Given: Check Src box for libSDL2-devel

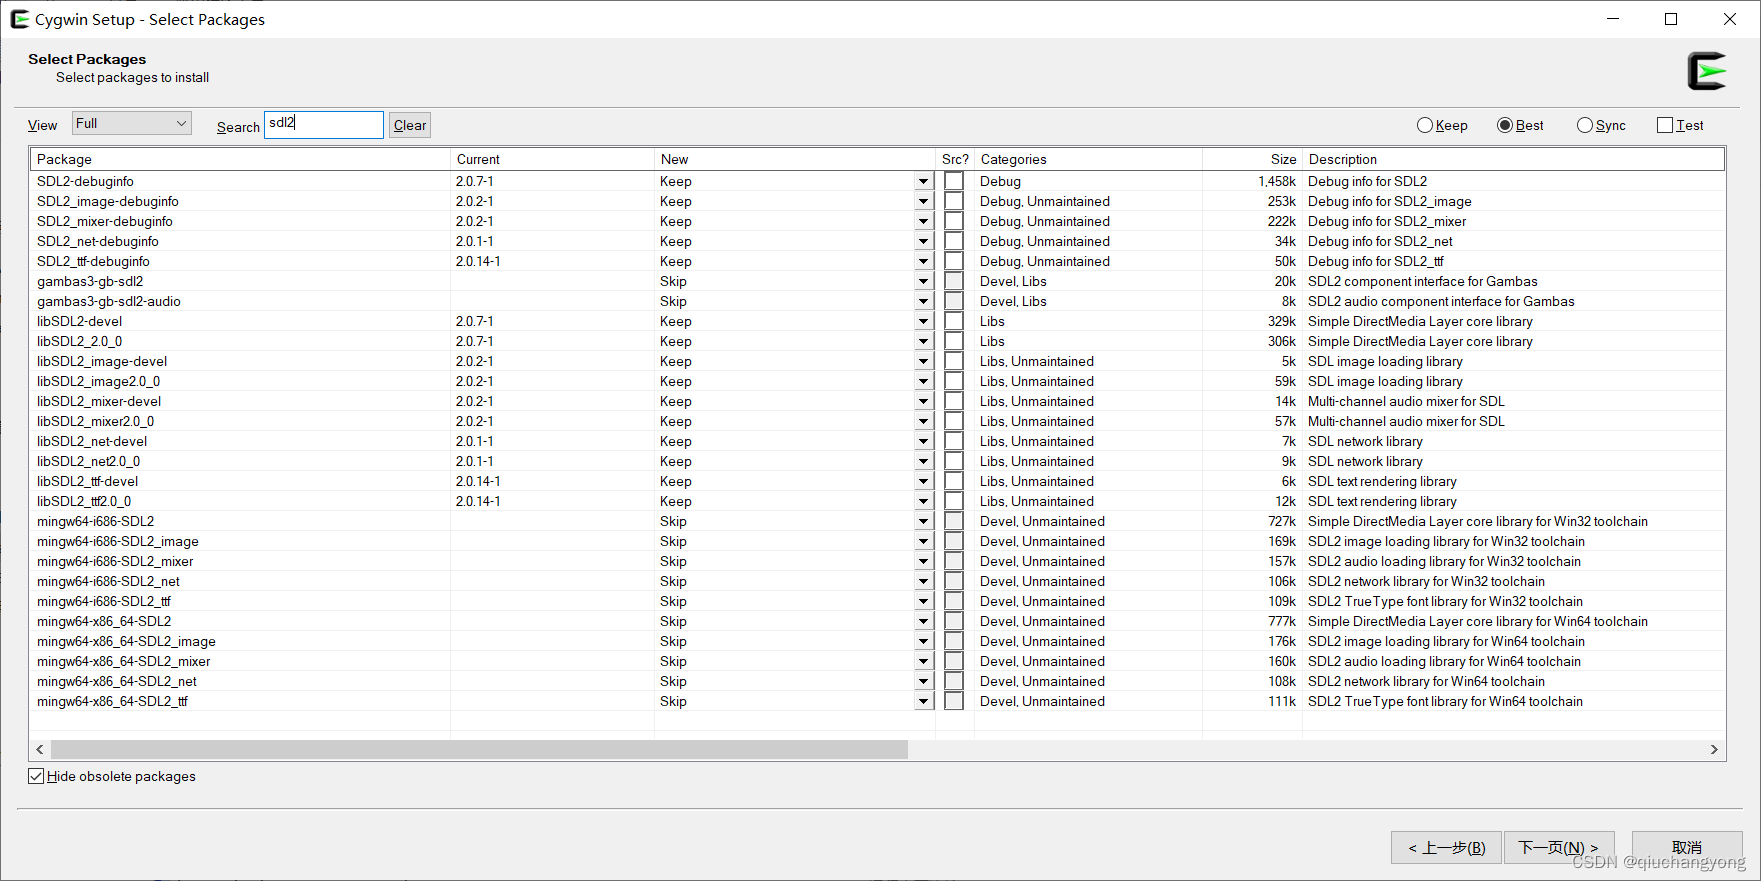Looking at the screenshot, I should tap(954, 321).
